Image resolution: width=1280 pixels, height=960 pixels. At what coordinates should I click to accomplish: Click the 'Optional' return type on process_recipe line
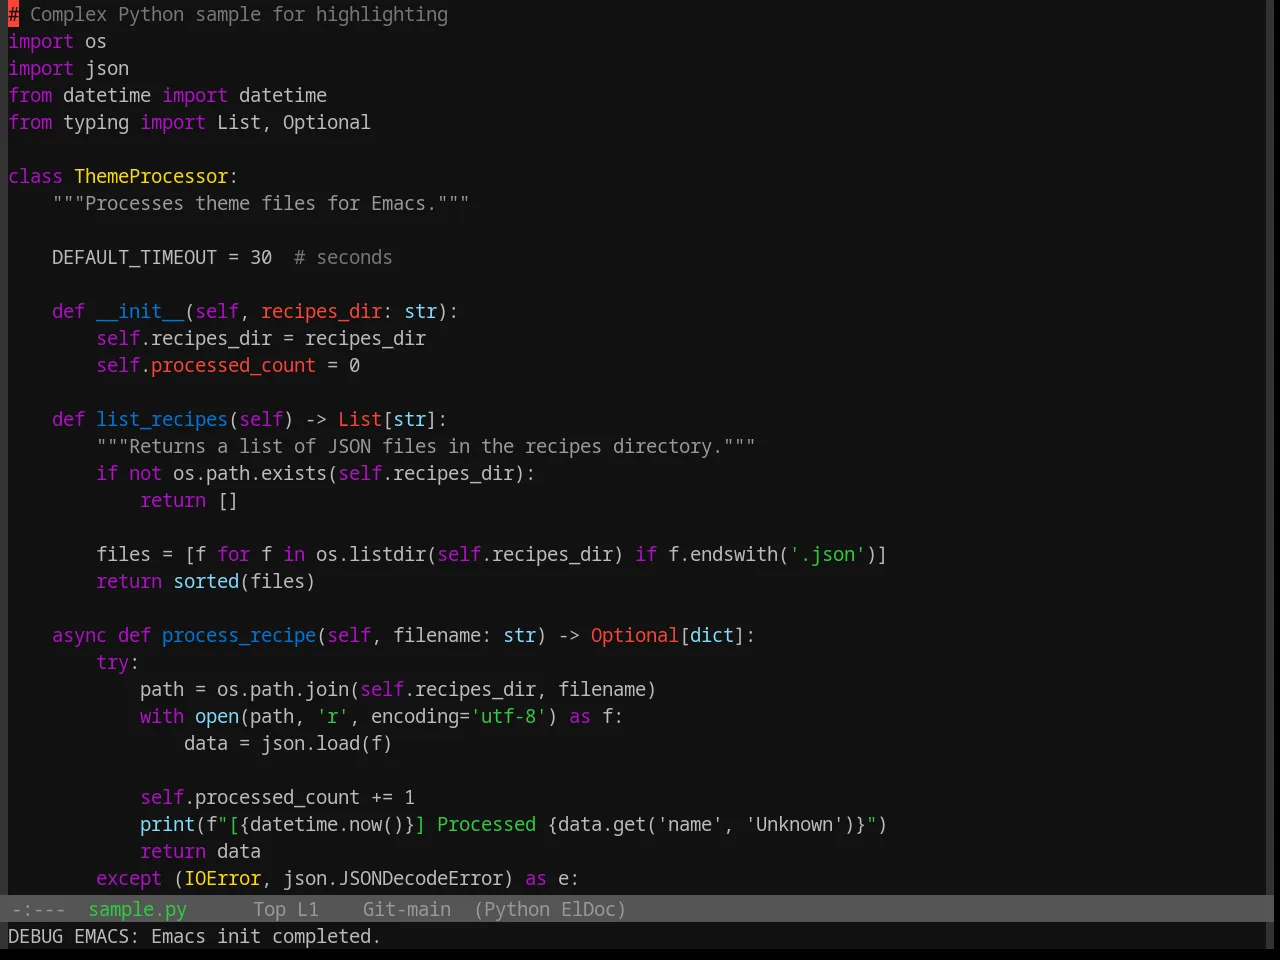tap(635, 635)
